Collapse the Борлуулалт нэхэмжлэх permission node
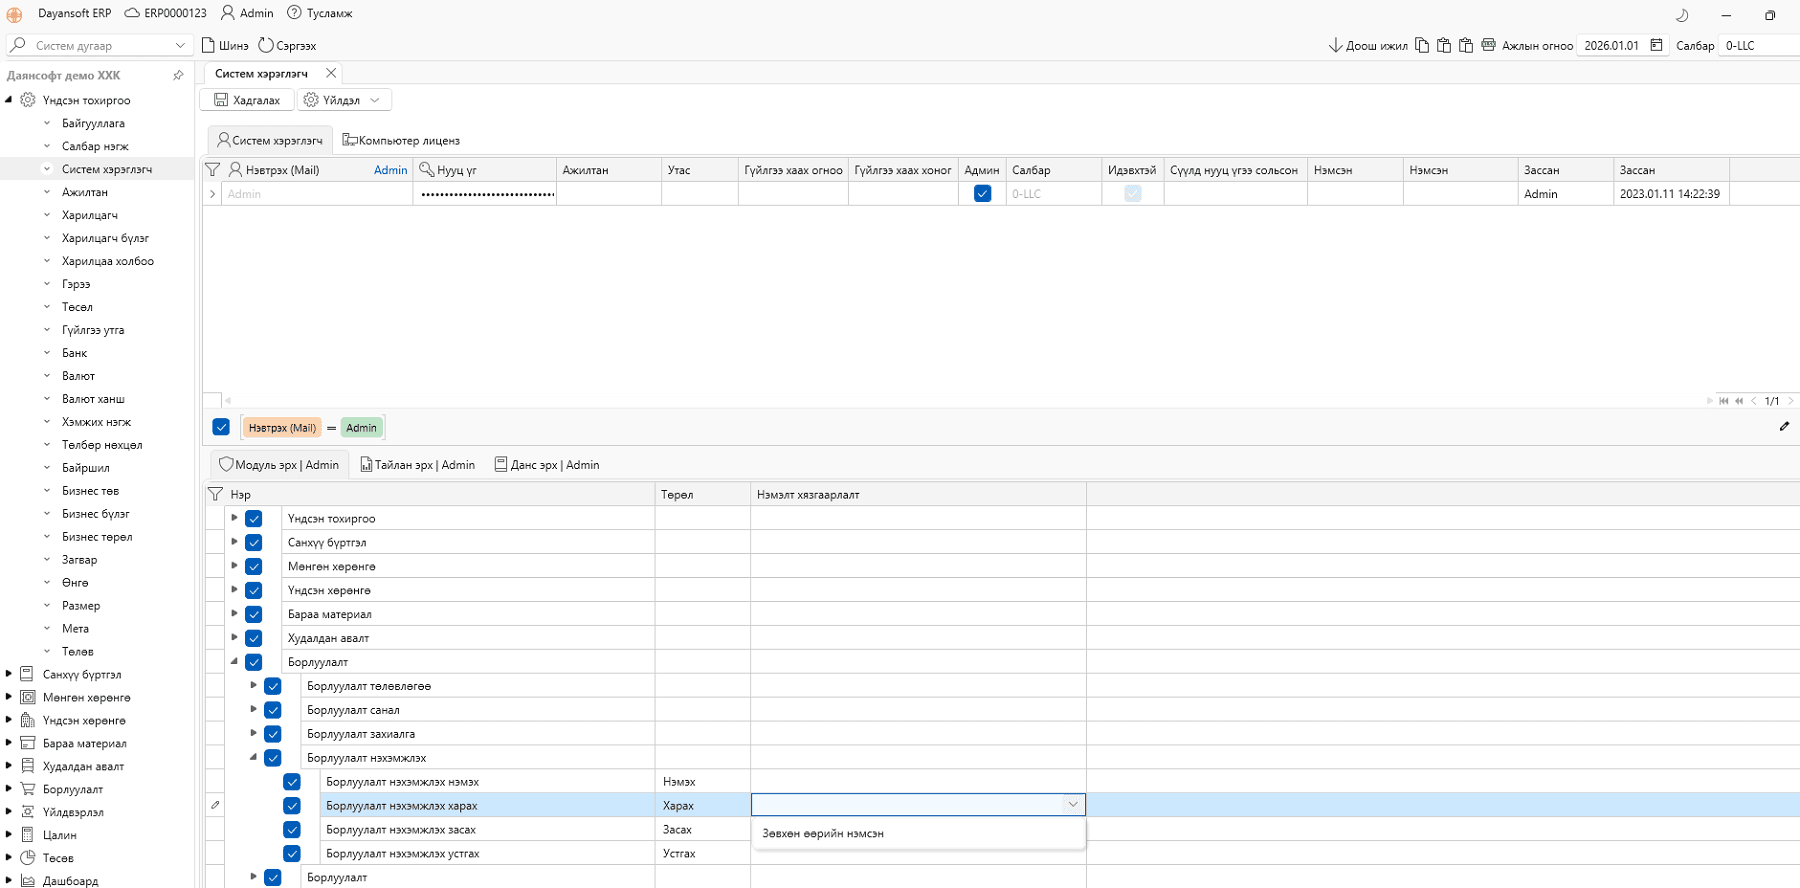The width and height of the screenshot is (1800, 888). (x=253, y=758)
